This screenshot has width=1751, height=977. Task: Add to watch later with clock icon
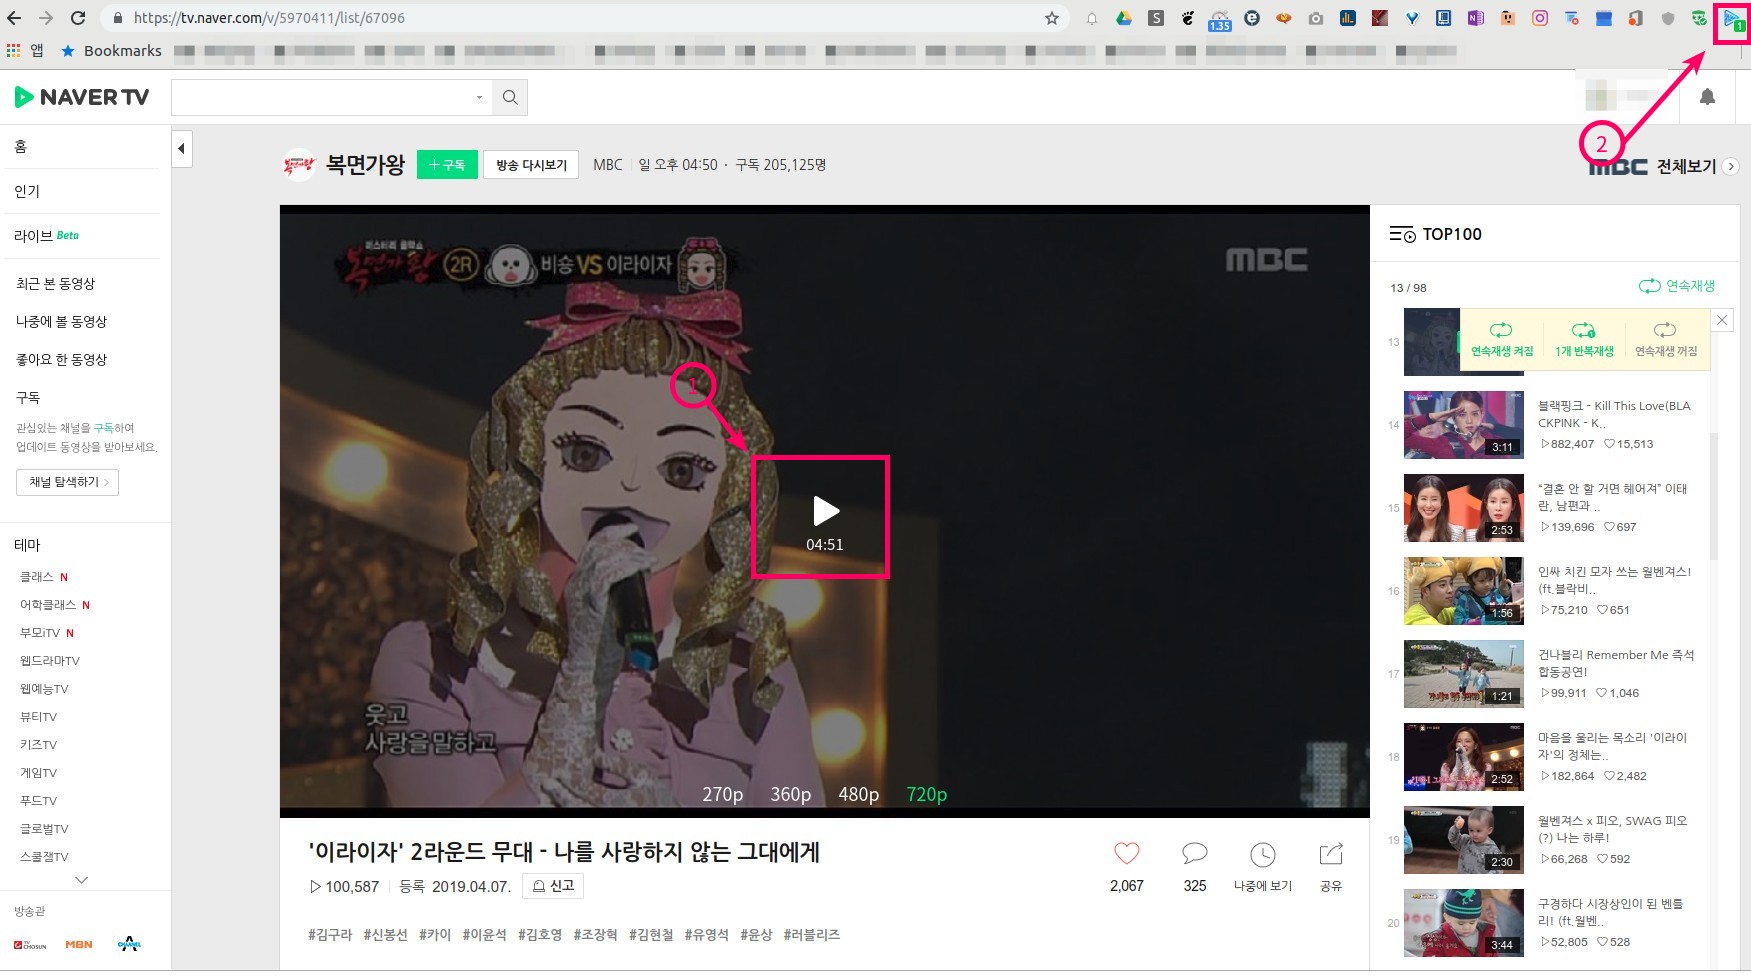(1263, 855)
